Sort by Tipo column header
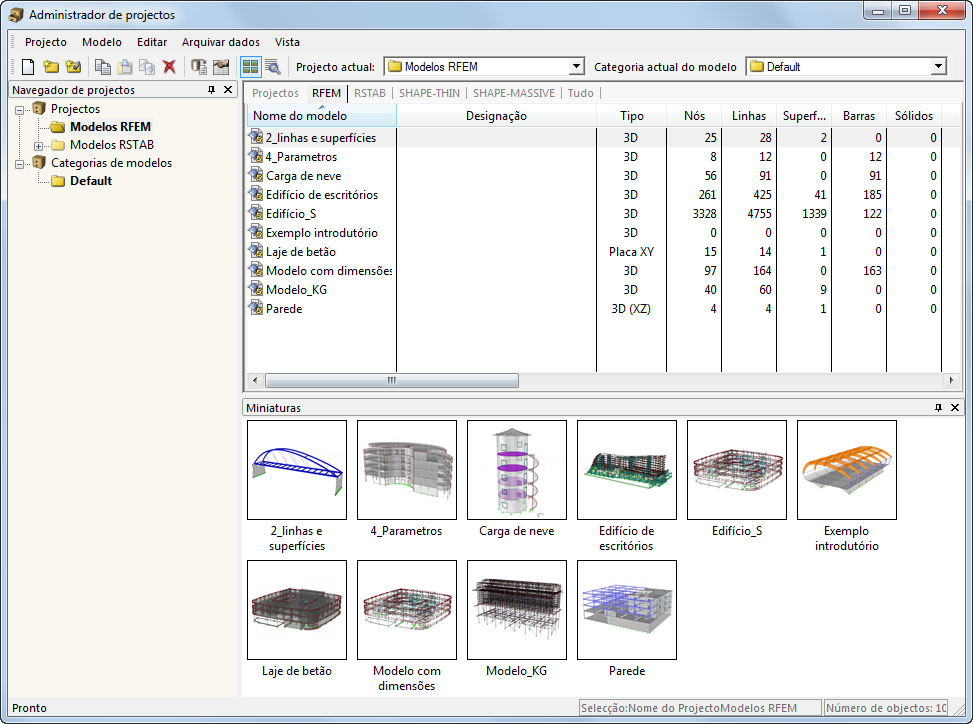The width and height of the screenshot is (973, 724). click(x=632, y=116)
